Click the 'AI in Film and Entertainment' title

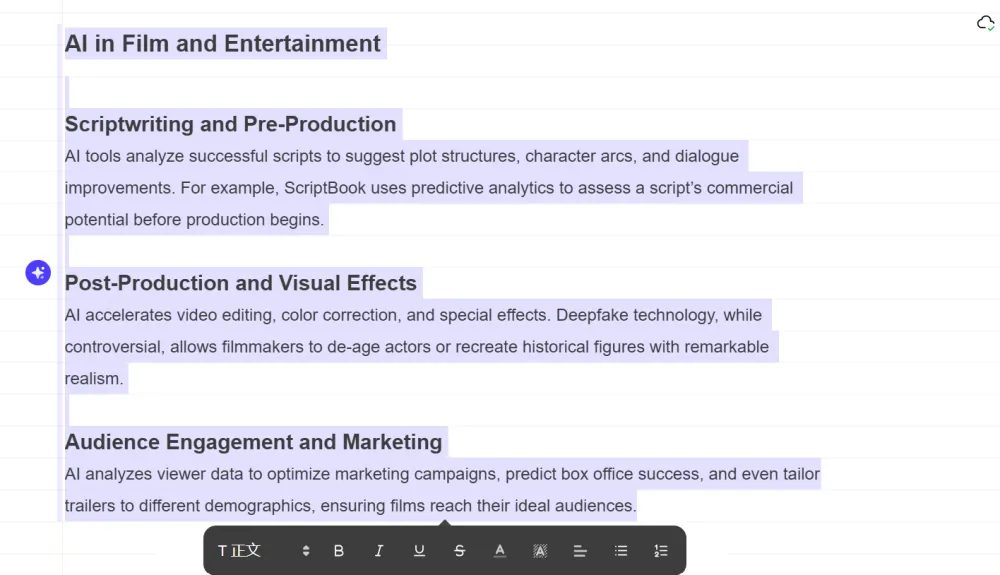pos(222,44)
